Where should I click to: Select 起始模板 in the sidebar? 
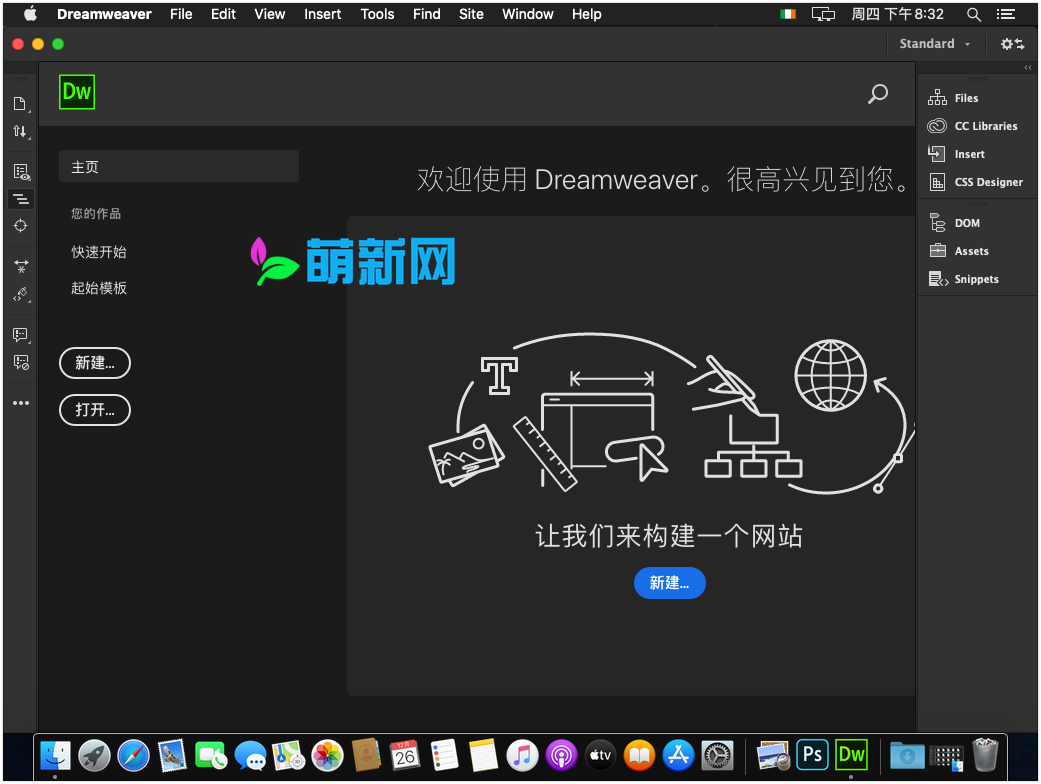[x=99, y=288]
